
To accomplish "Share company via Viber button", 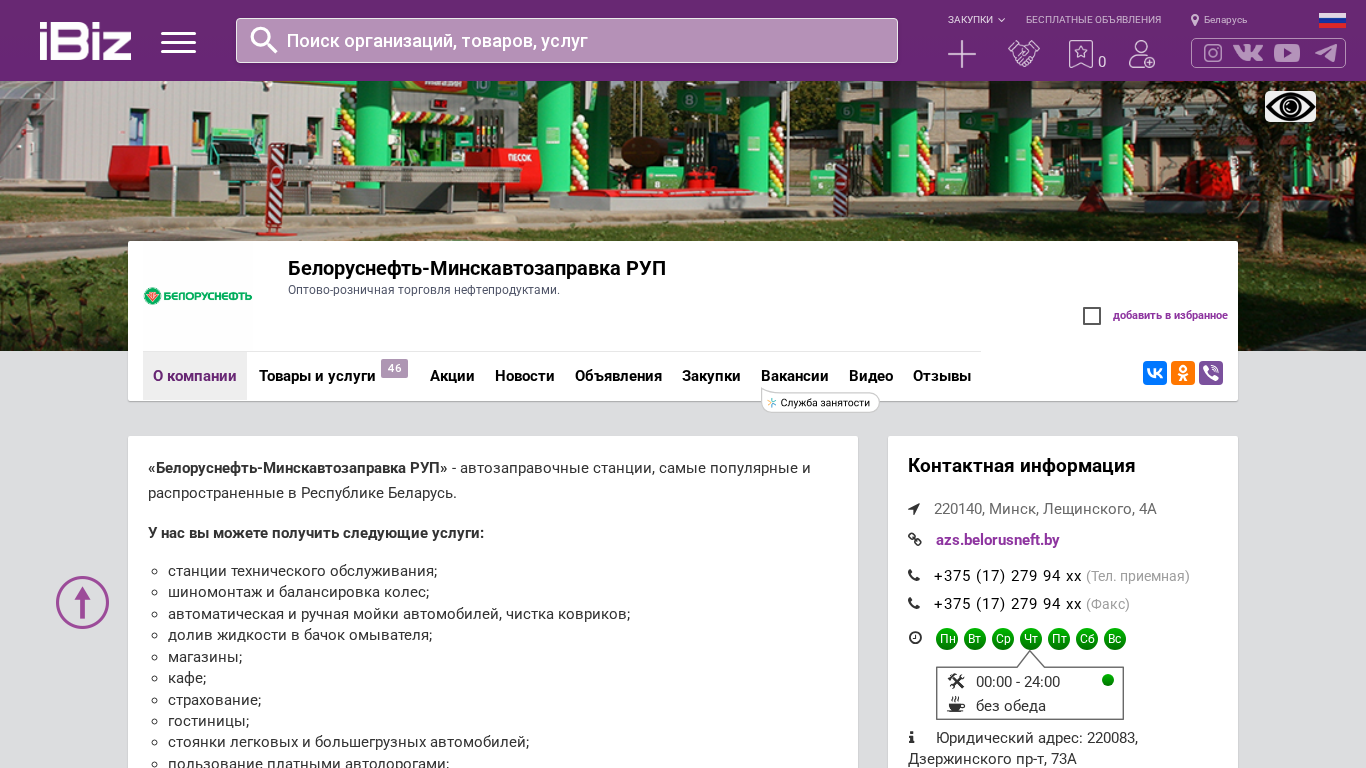I will pyautogui.click(x=1211, y=373).
